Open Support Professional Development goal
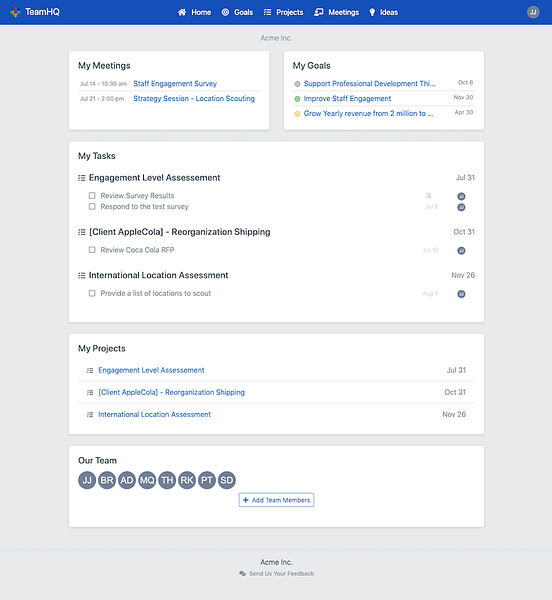 (x=370, y=83)
